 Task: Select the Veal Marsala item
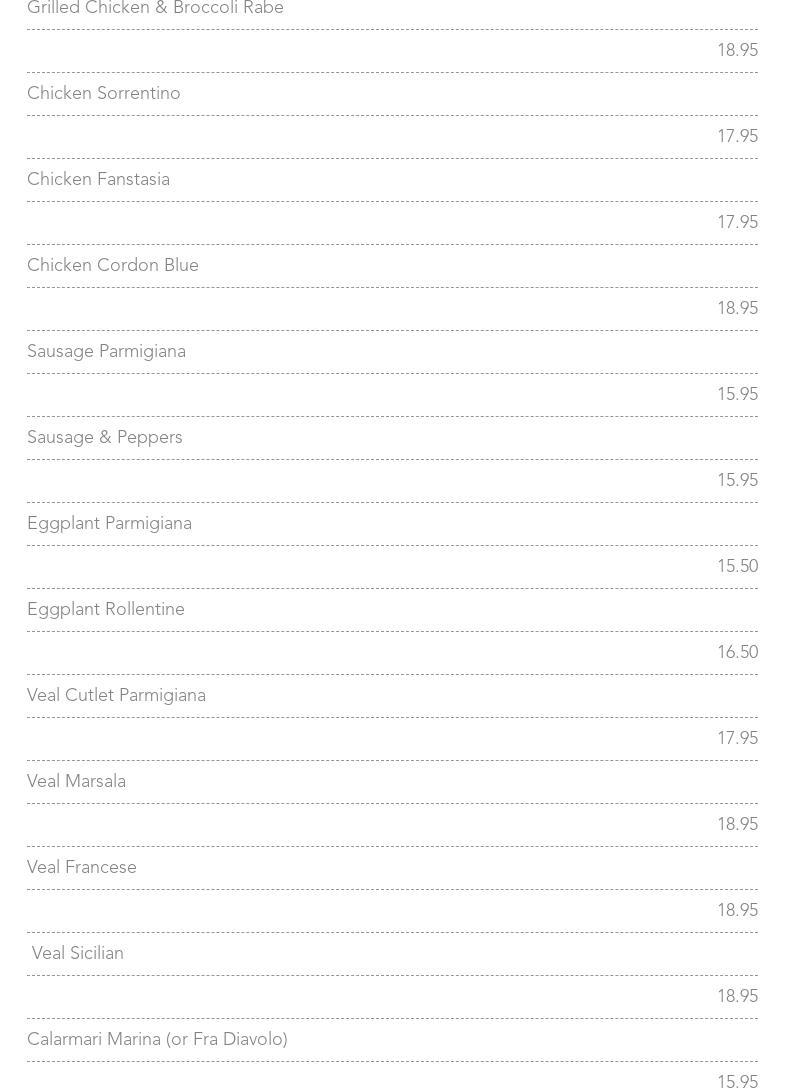pyautogui.click(x=76, y=782)
